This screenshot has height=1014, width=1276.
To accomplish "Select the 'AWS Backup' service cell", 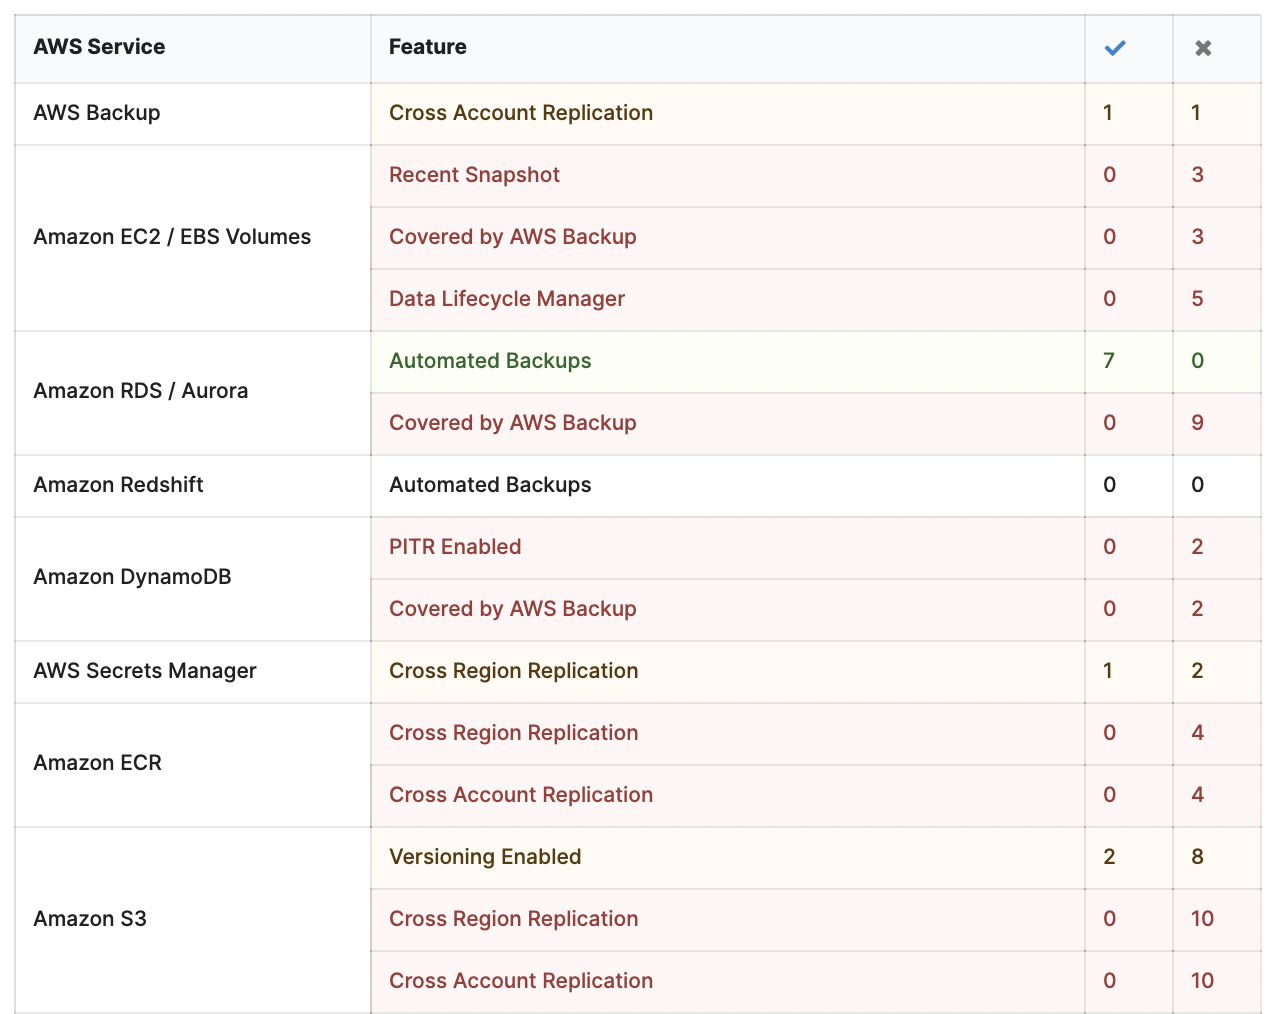I will (193, 113).
